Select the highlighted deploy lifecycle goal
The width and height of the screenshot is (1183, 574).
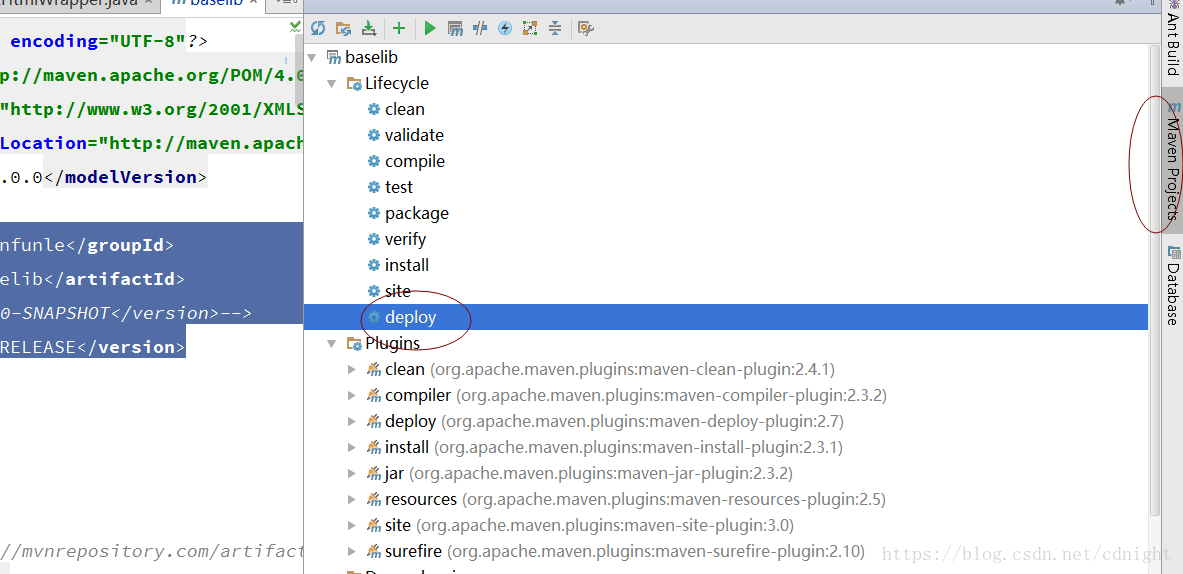pos(726,318)
